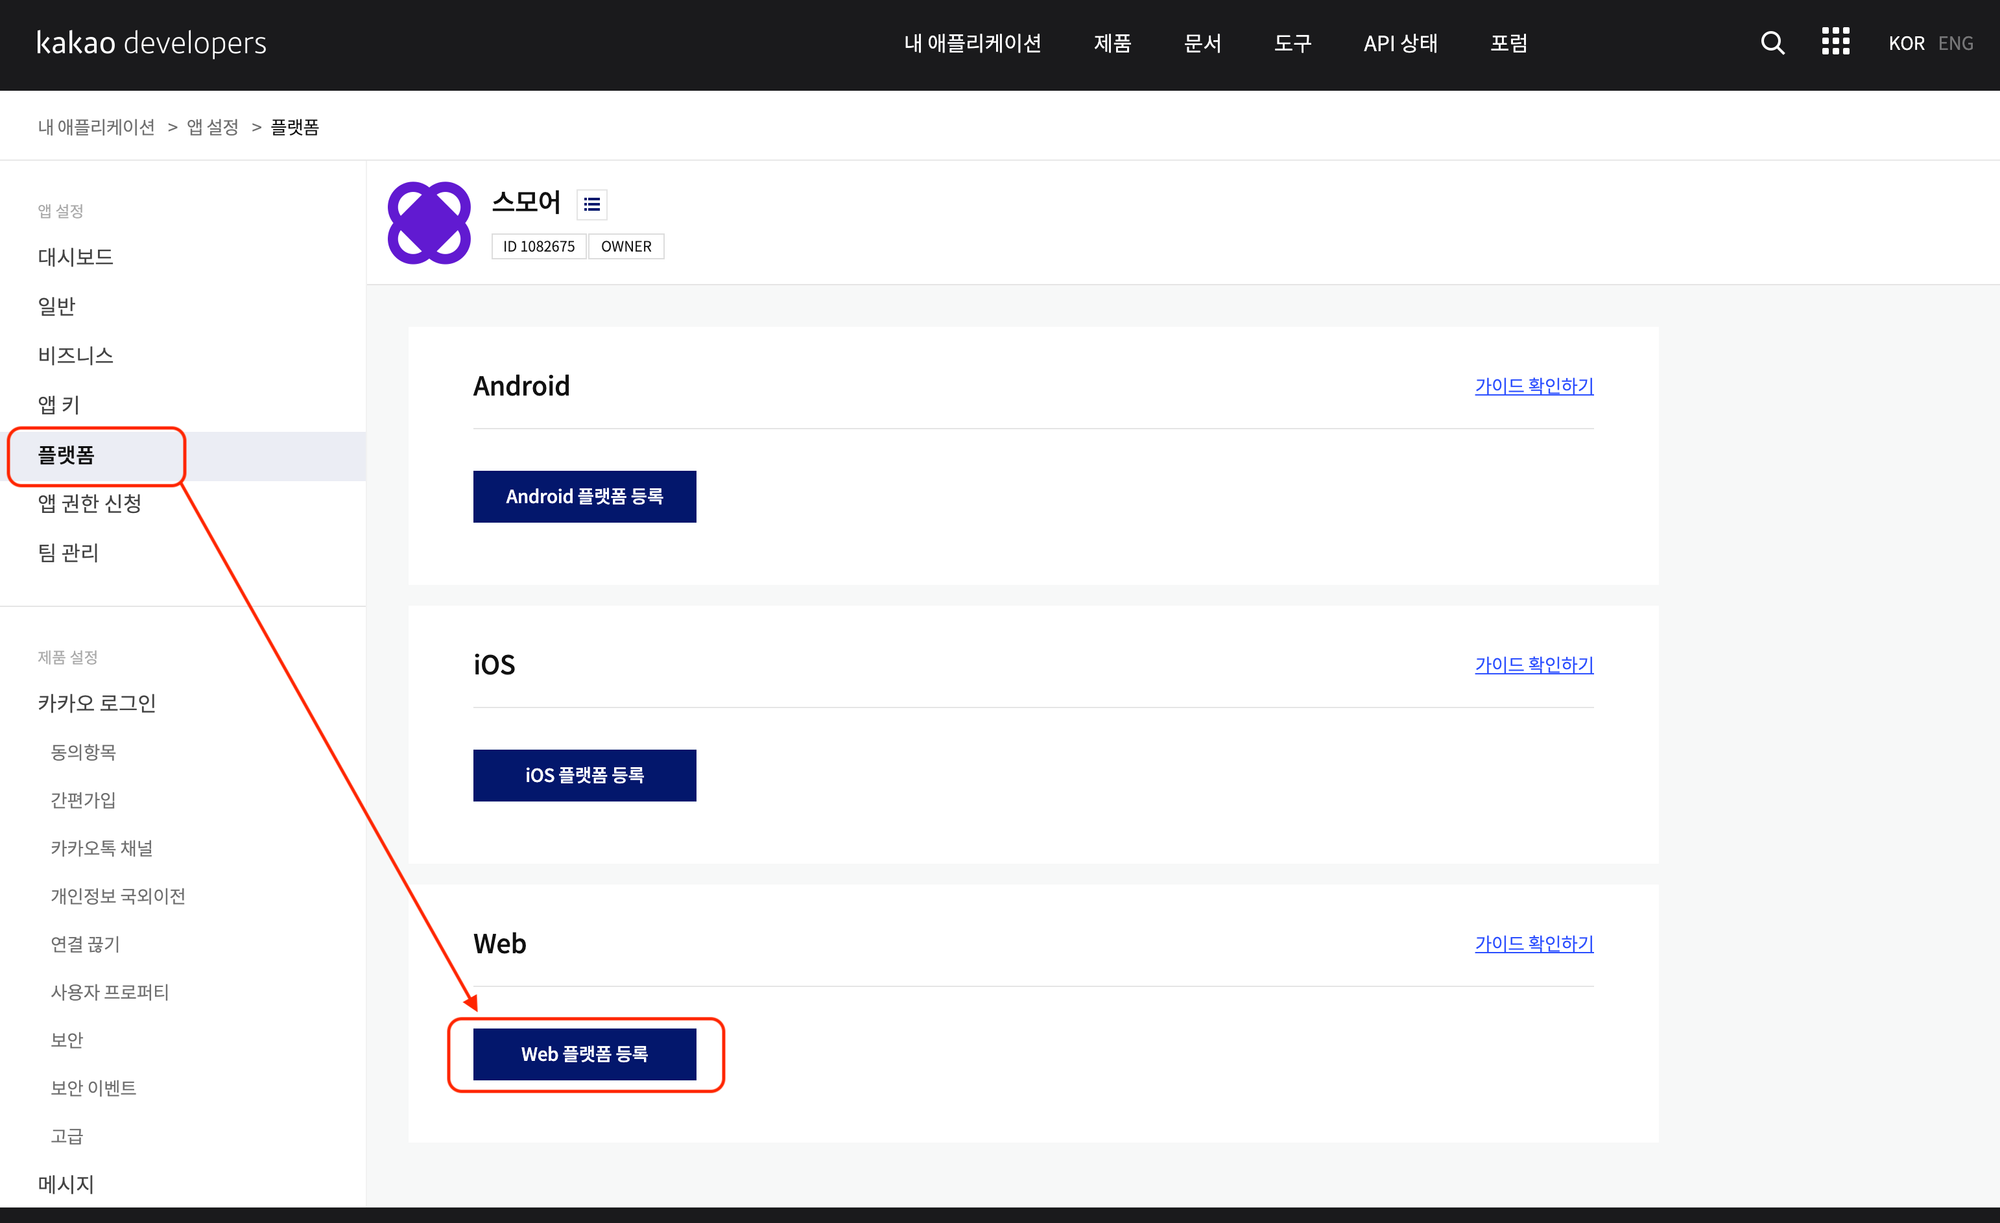Viewport: 2000px width, 1223px height.
Task: Click the Android 플랫폼 등록 button
Action: (x=584, y=496)
